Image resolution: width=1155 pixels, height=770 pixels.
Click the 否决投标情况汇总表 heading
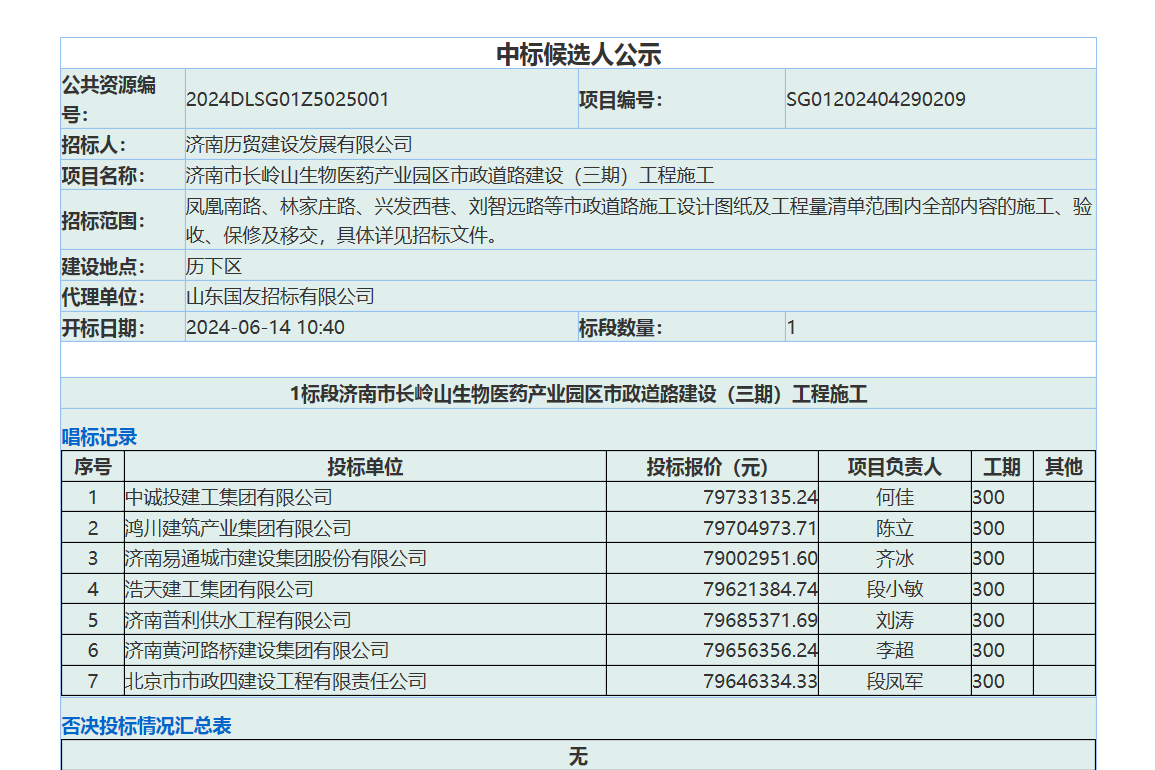pyautogui.click(x=147, y=726)
